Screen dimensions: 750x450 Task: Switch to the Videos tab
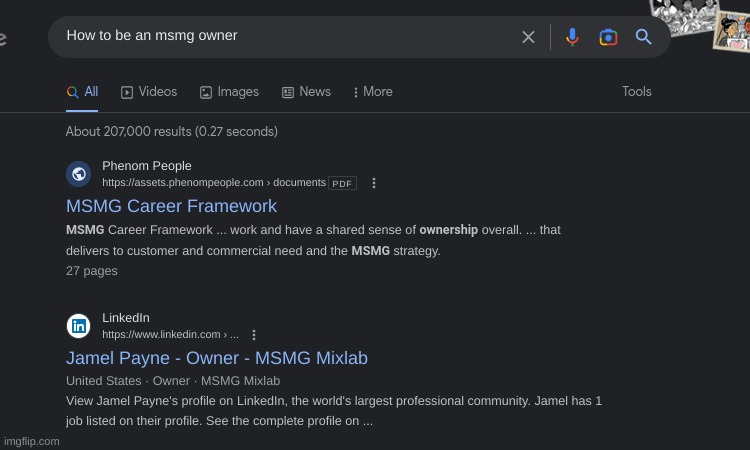[149, 92]
